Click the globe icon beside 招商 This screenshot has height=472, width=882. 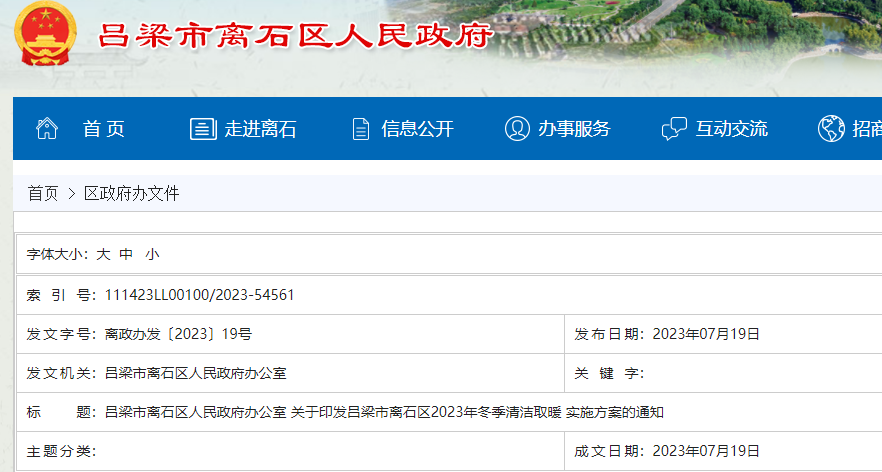coord(831,129)
